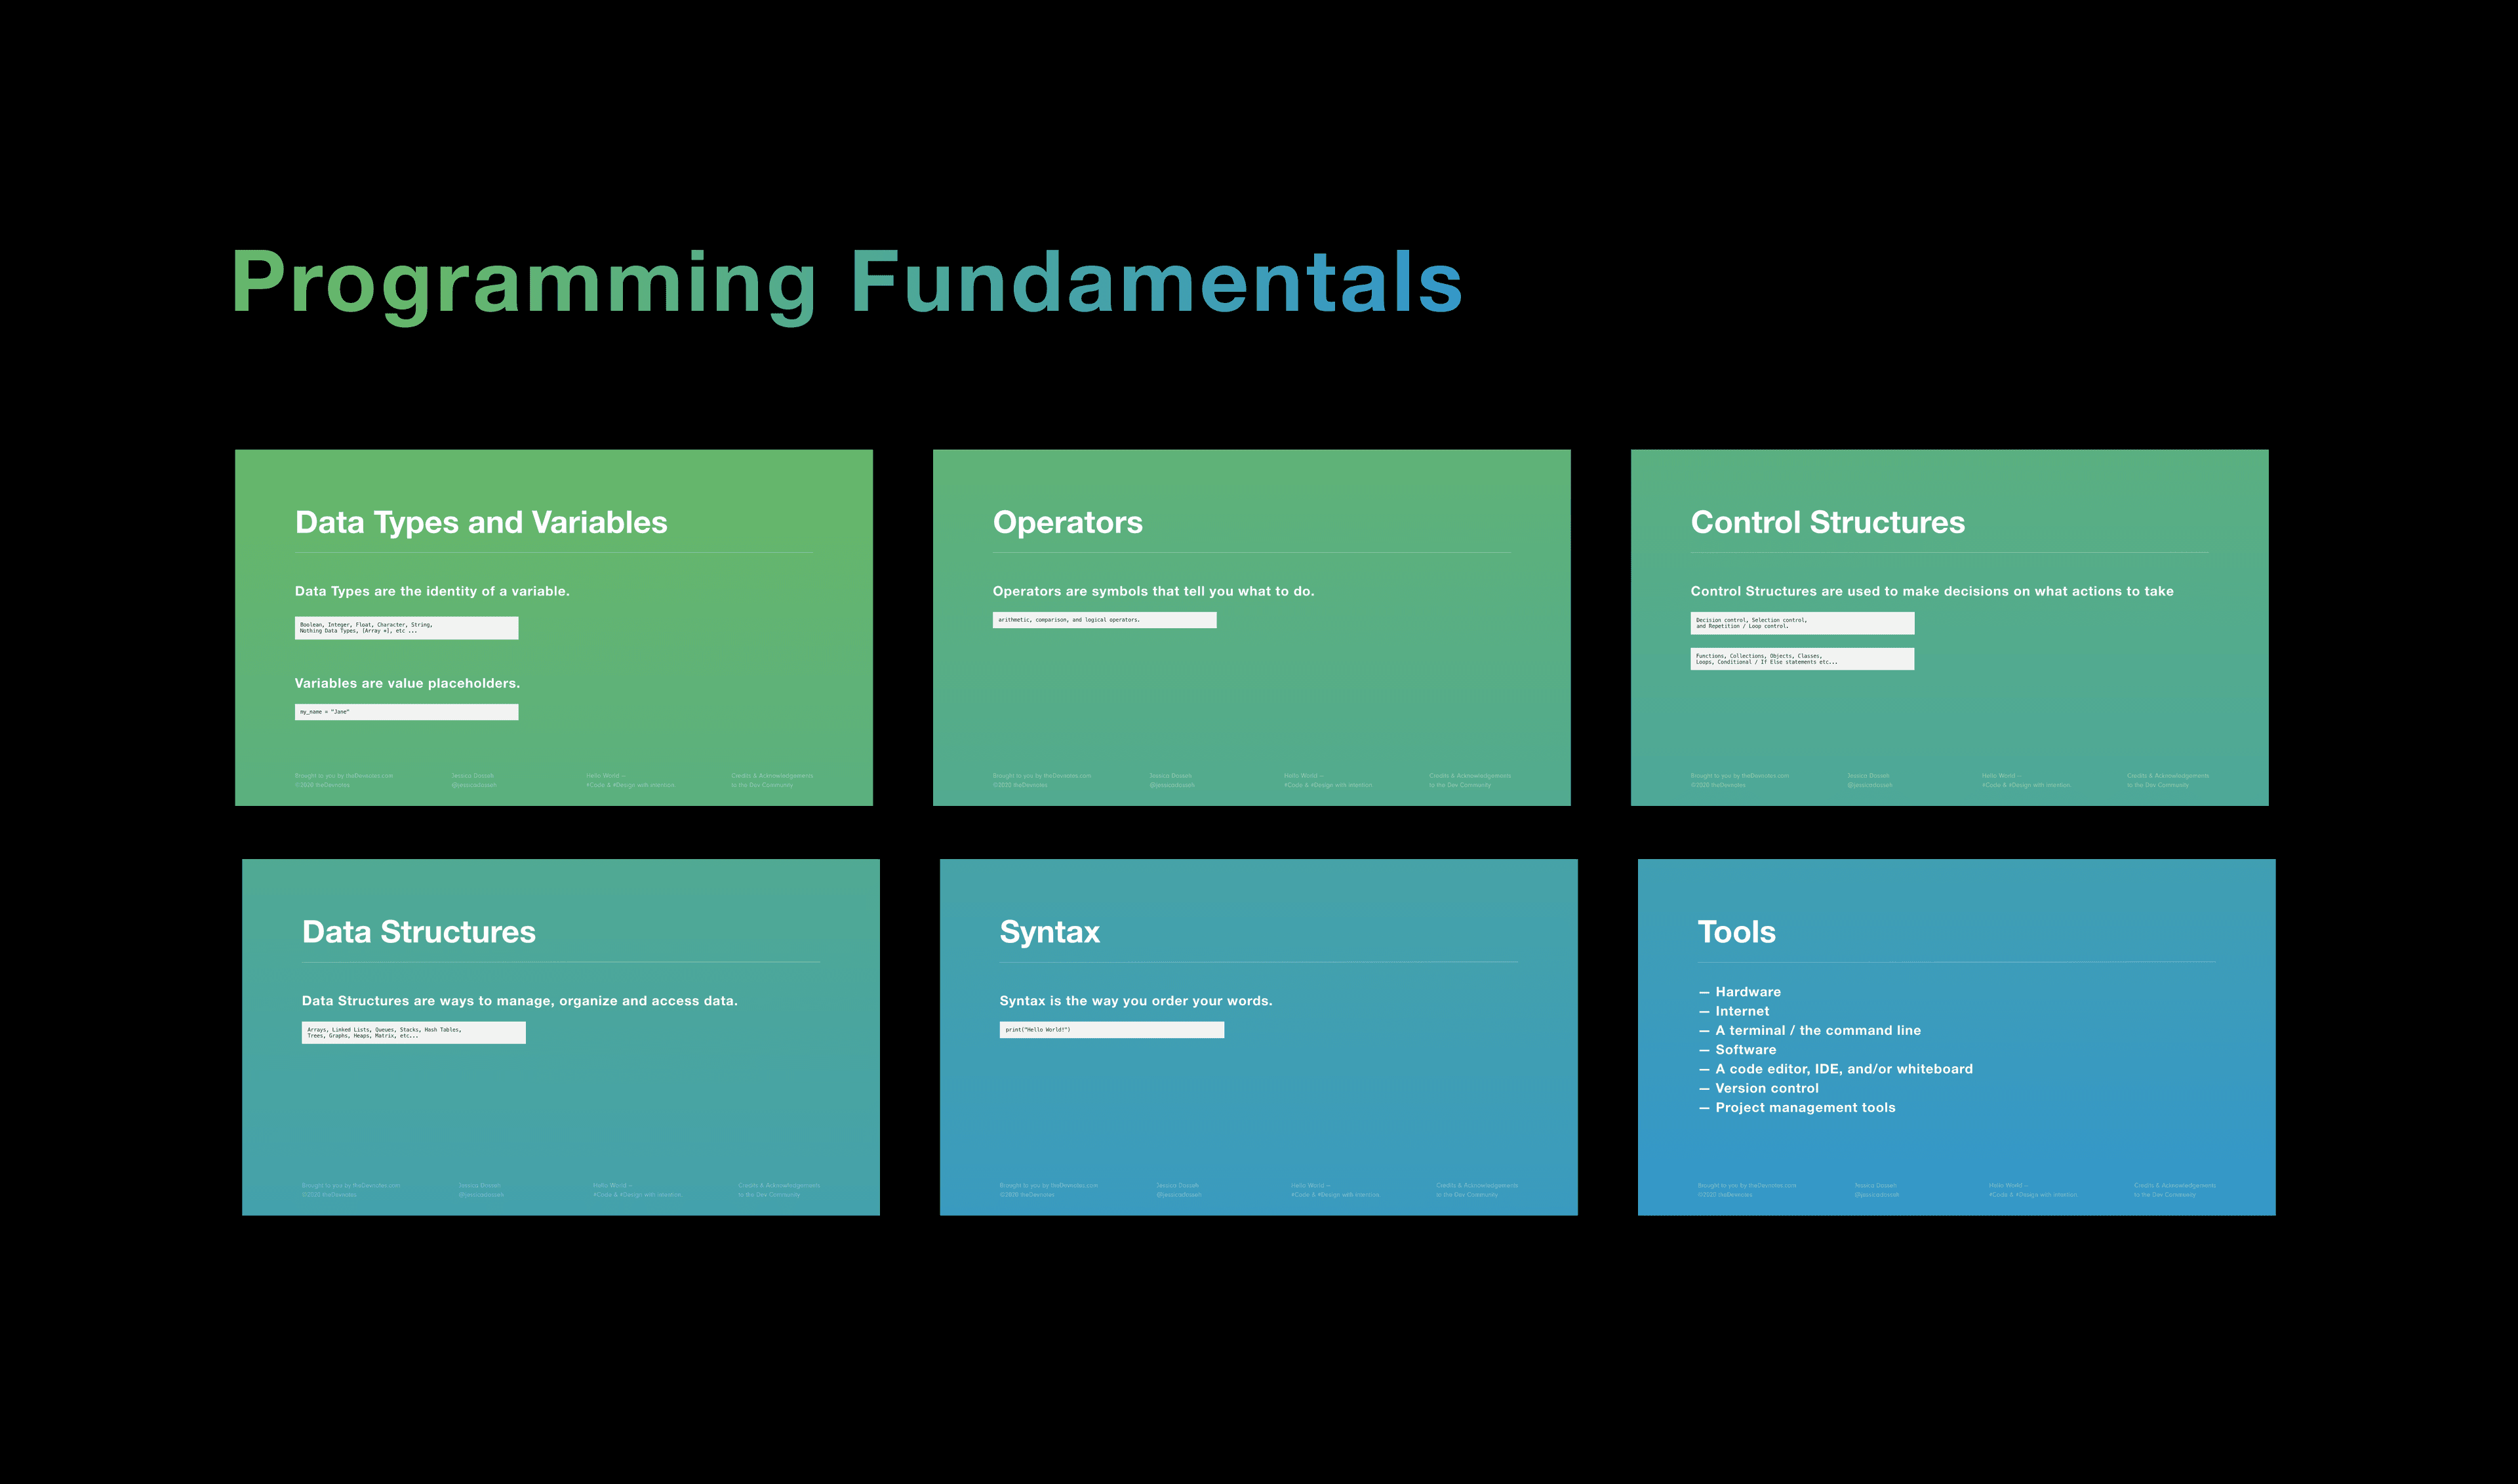Select the Syntax slide title

coord(1049,932)
